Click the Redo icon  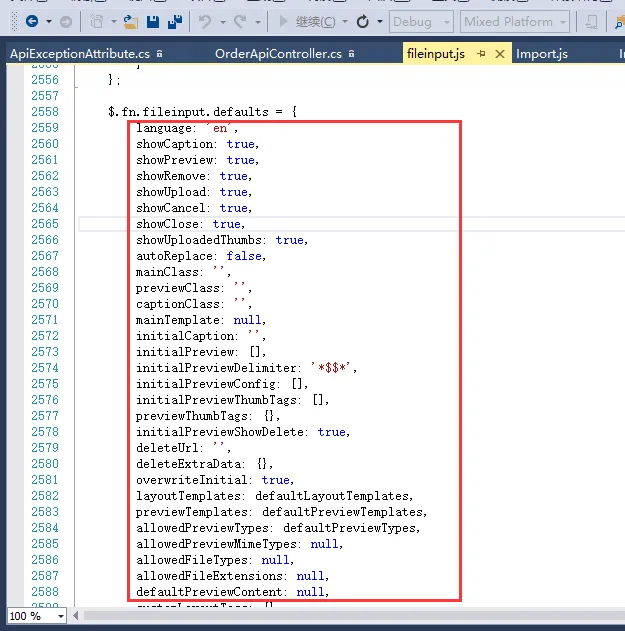[x=241, y=21]
